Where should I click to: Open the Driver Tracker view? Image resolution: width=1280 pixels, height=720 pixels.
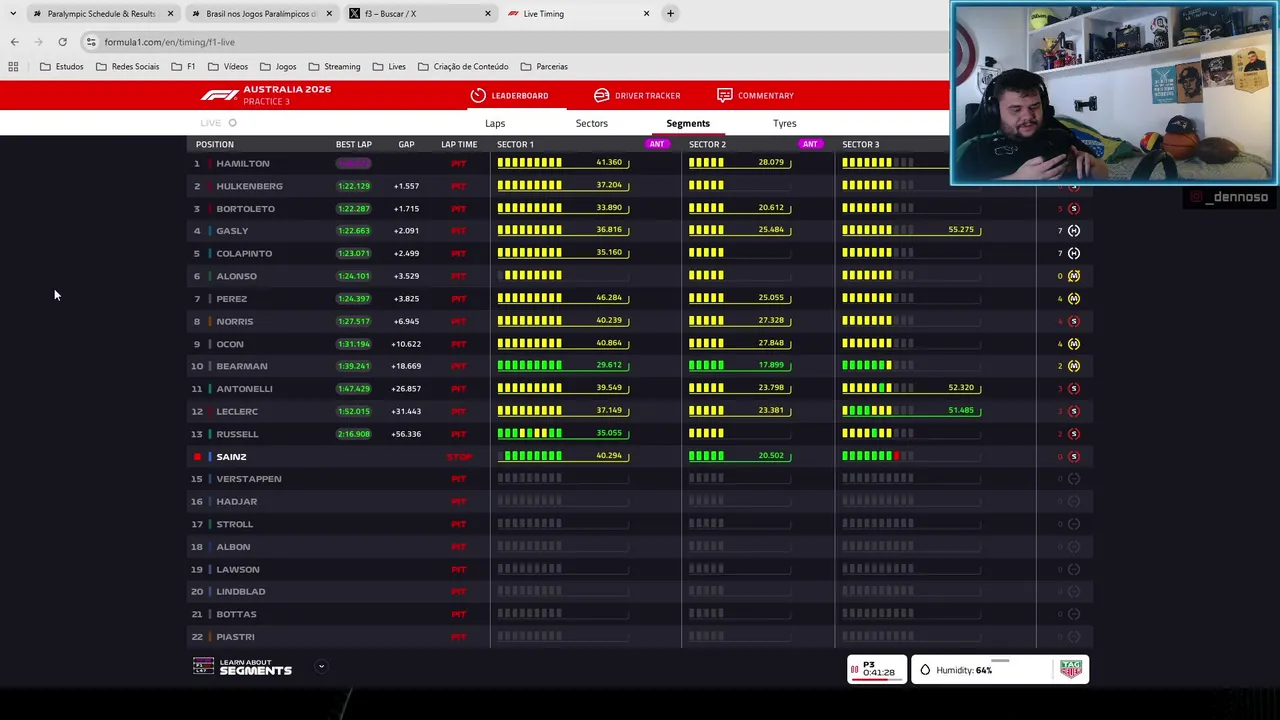(x=636, y=95)
